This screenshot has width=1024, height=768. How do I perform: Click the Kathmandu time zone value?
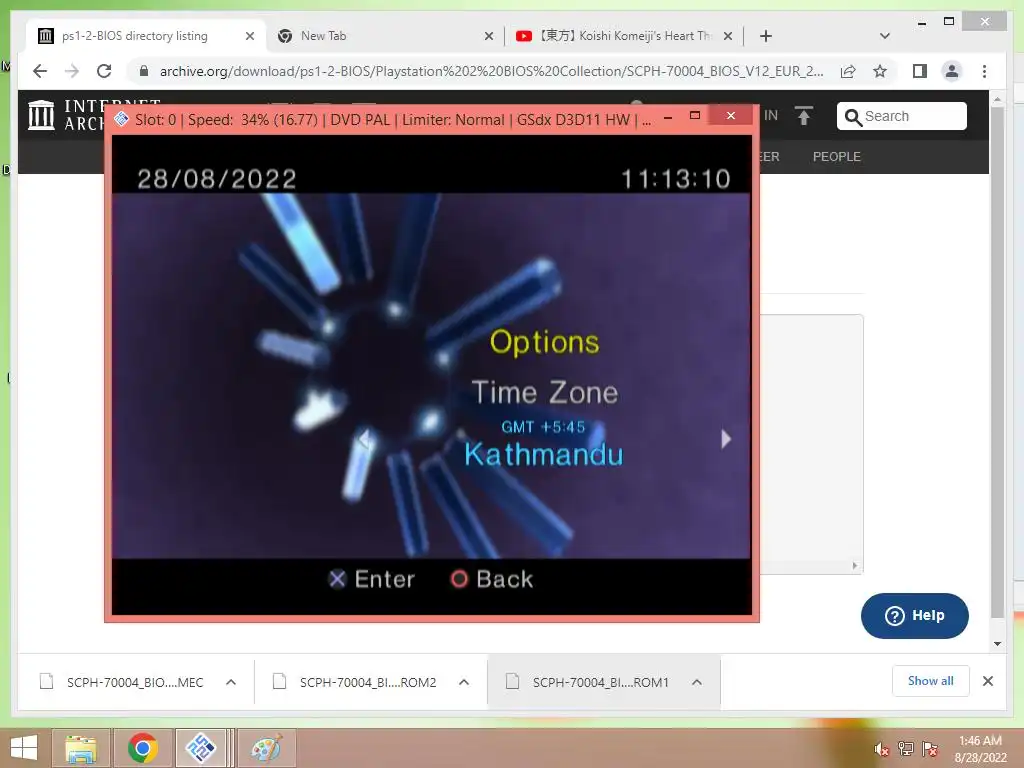(x=543, y=455)
